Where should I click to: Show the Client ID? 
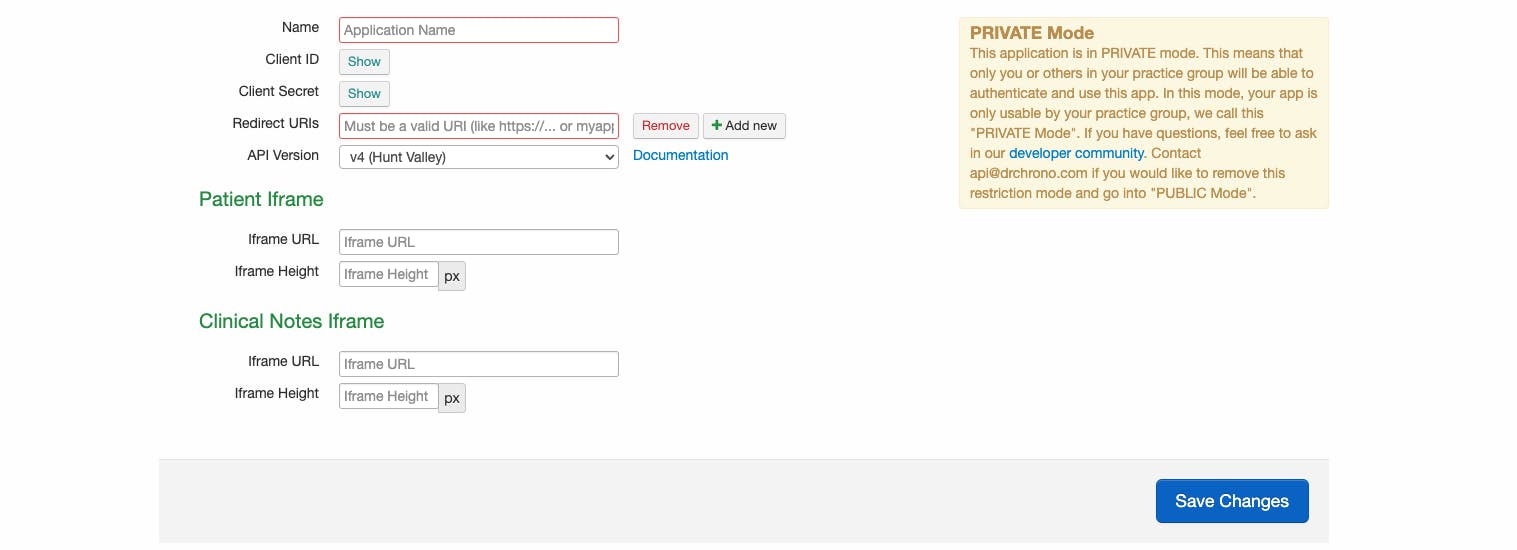(x=364, y=62)
